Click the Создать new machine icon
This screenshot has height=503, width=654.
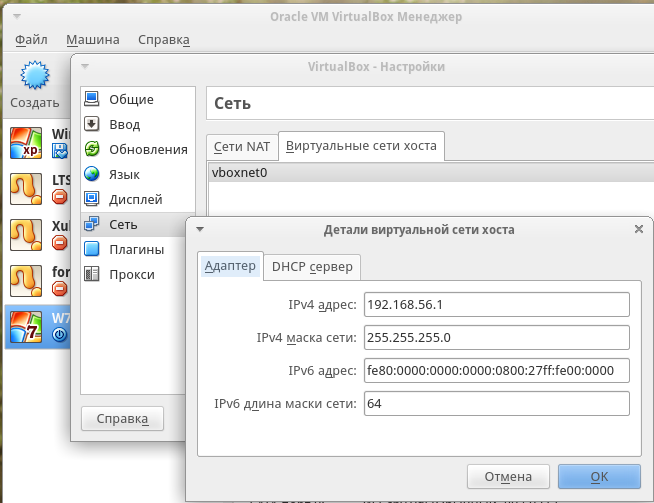[x=35, y=75]
